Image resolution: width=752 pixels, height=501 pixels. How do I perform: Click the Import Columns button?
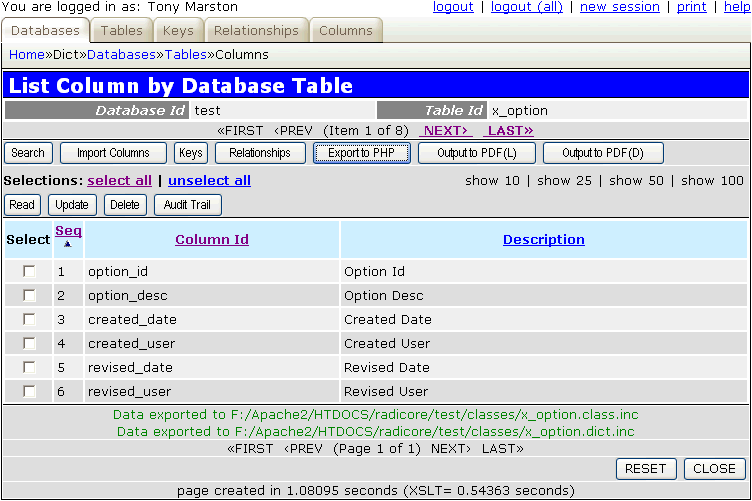[113, 153]
